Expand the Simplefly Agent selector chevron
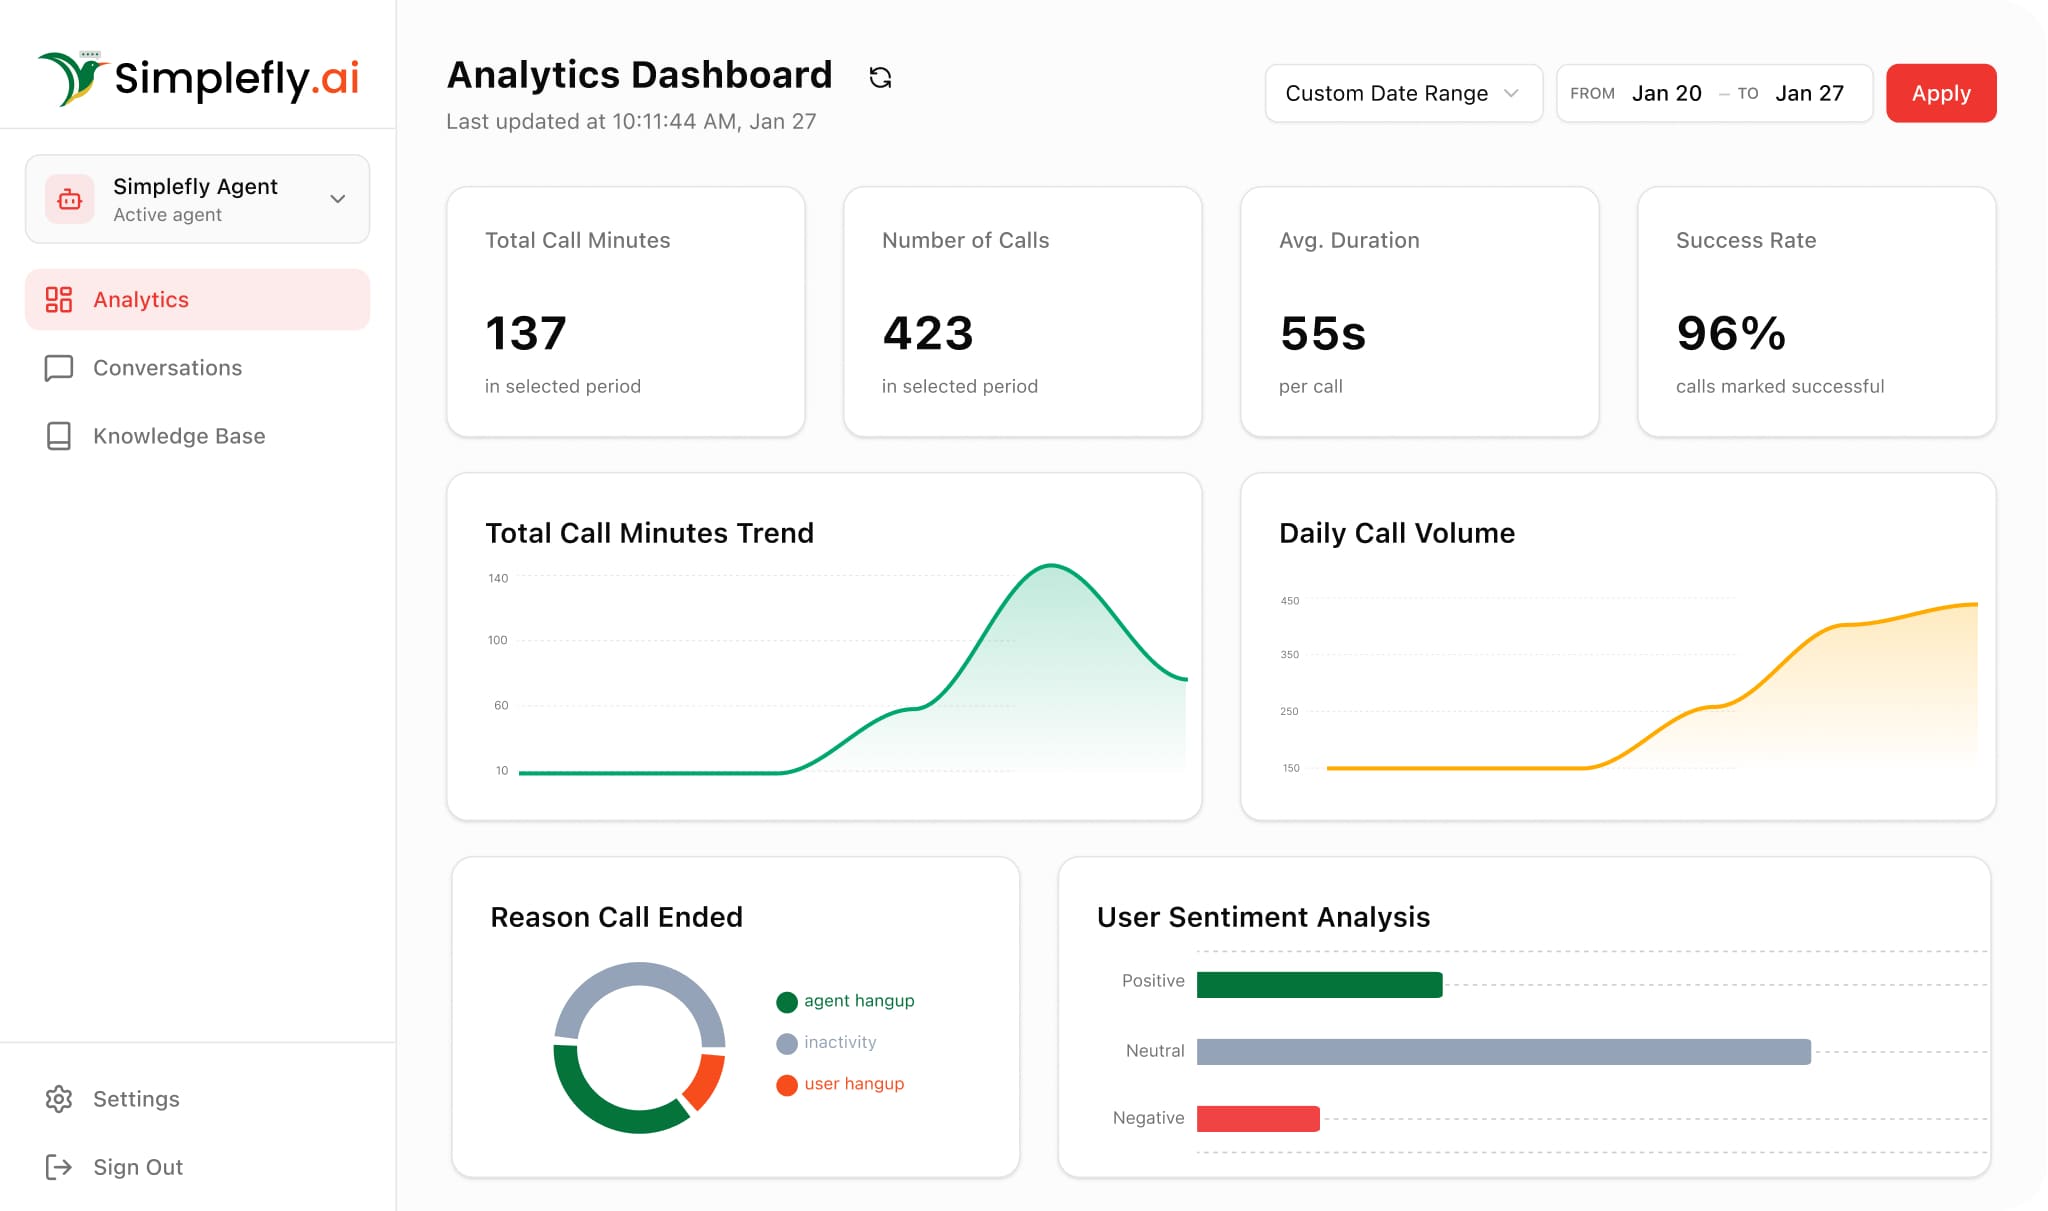2048x1211 pixels. [337, 198]
